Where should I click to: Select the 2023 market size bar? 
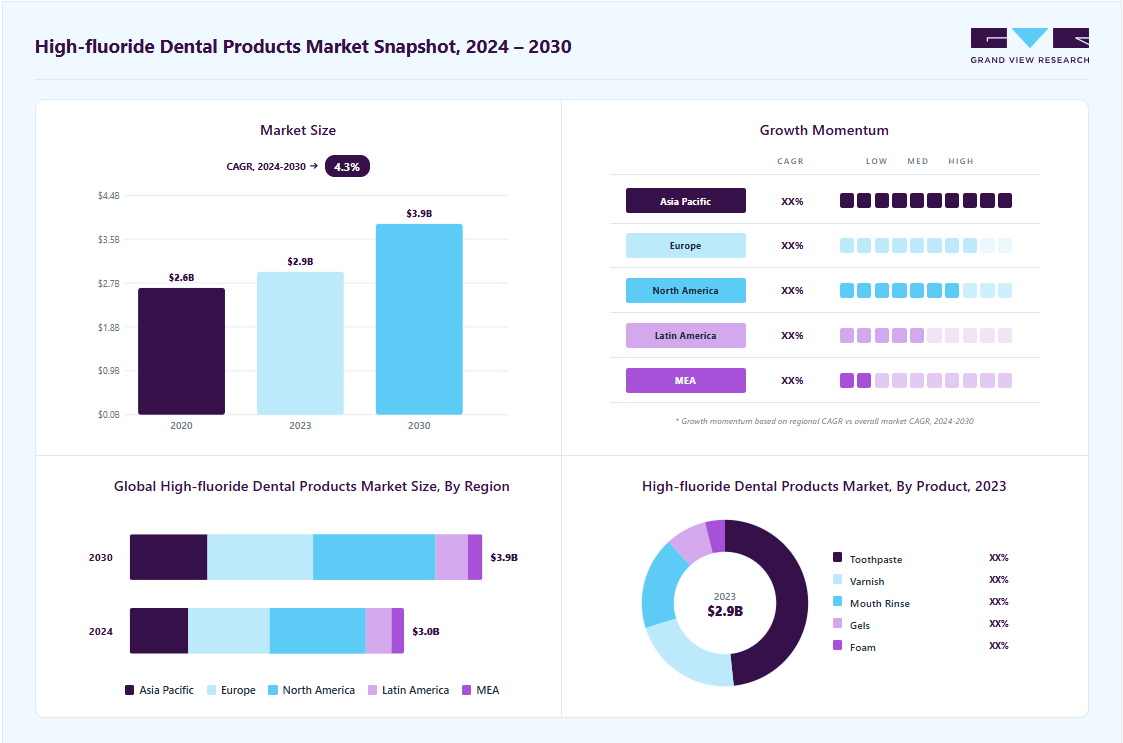tap(300, 343)
